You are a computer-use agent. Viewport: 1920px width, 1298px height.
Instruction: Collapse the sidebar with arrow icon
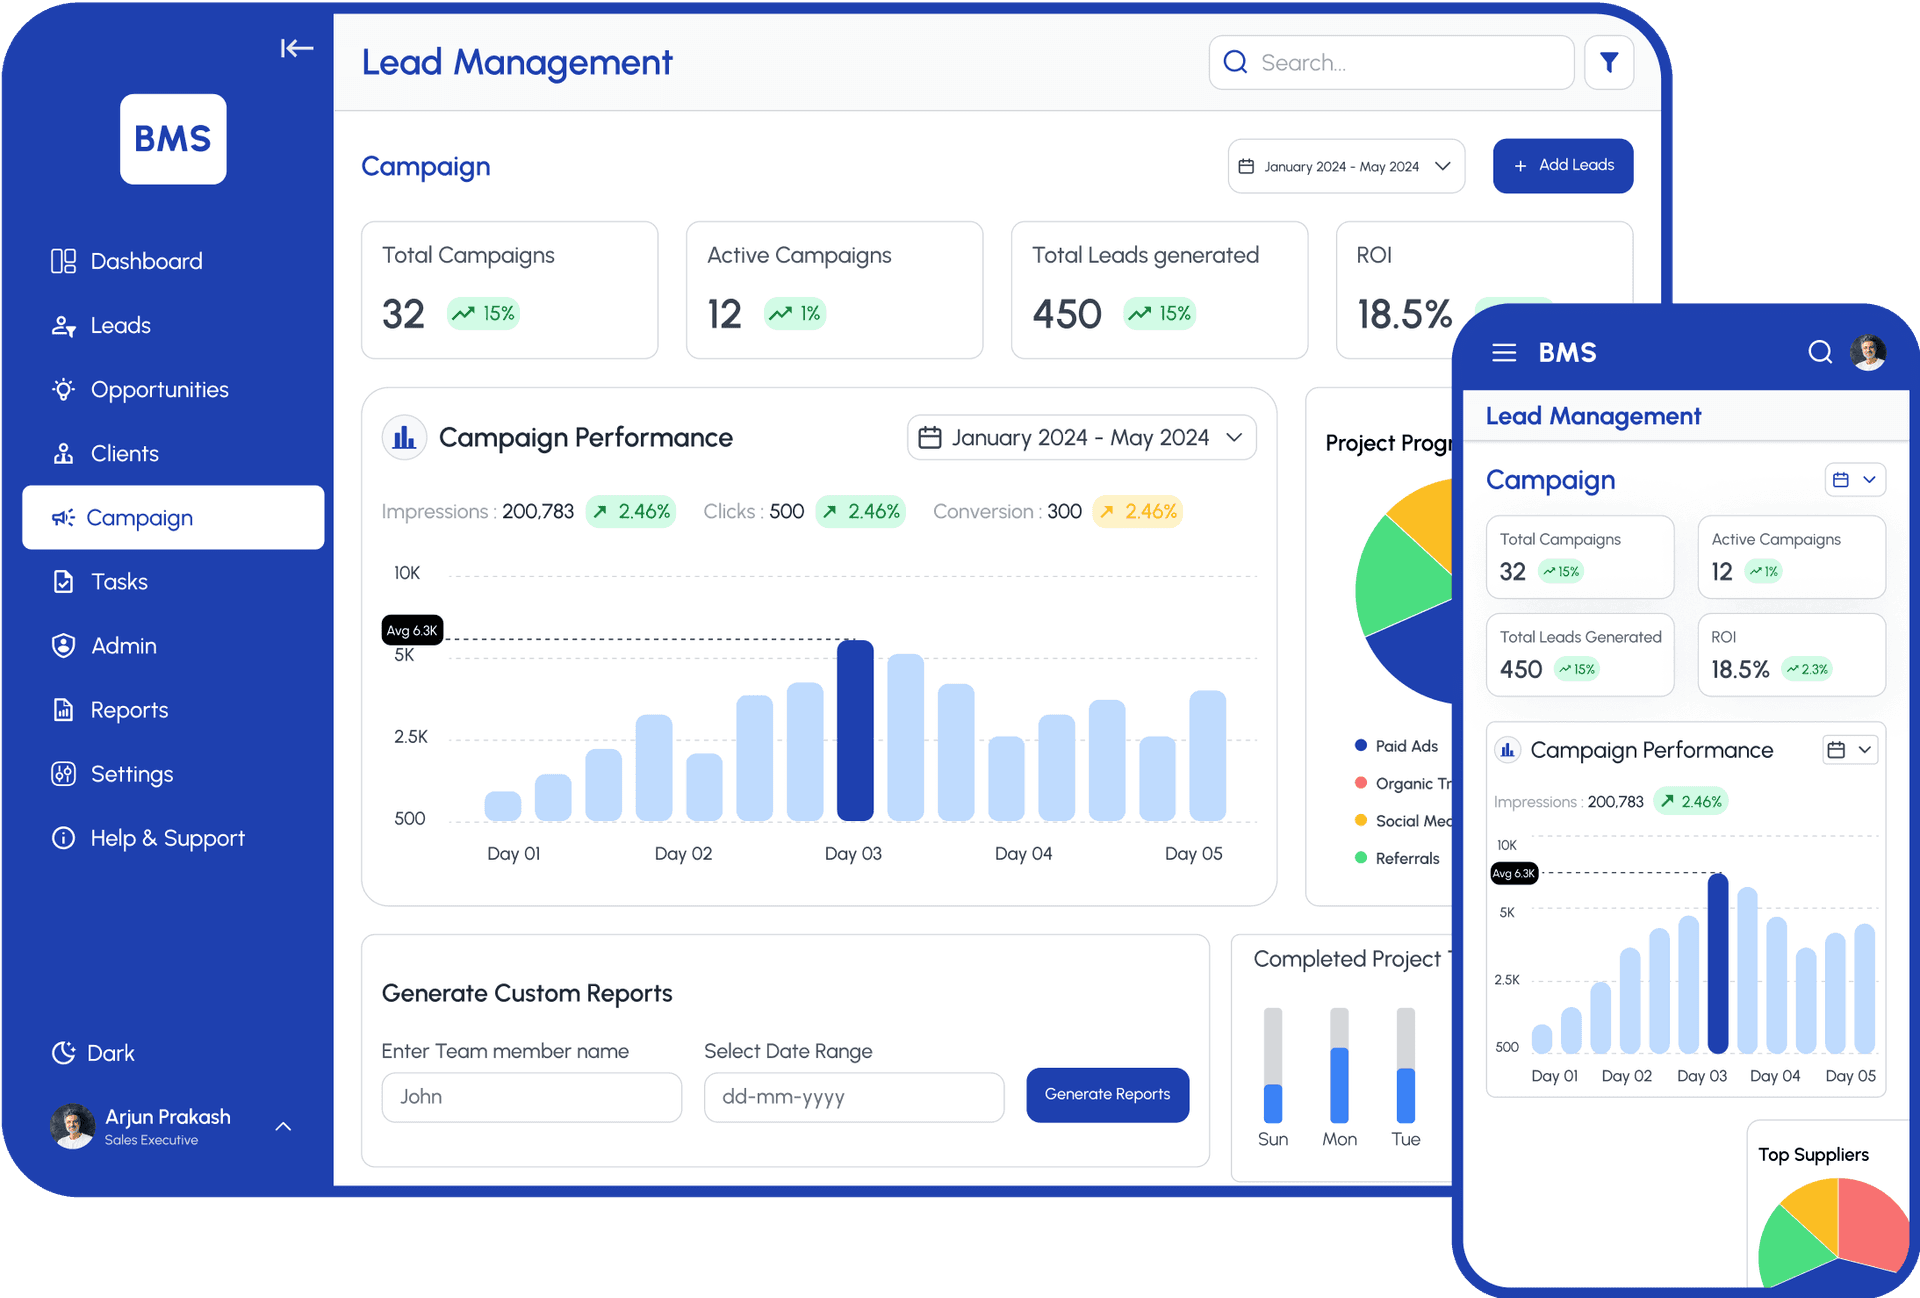pos(296,48)
